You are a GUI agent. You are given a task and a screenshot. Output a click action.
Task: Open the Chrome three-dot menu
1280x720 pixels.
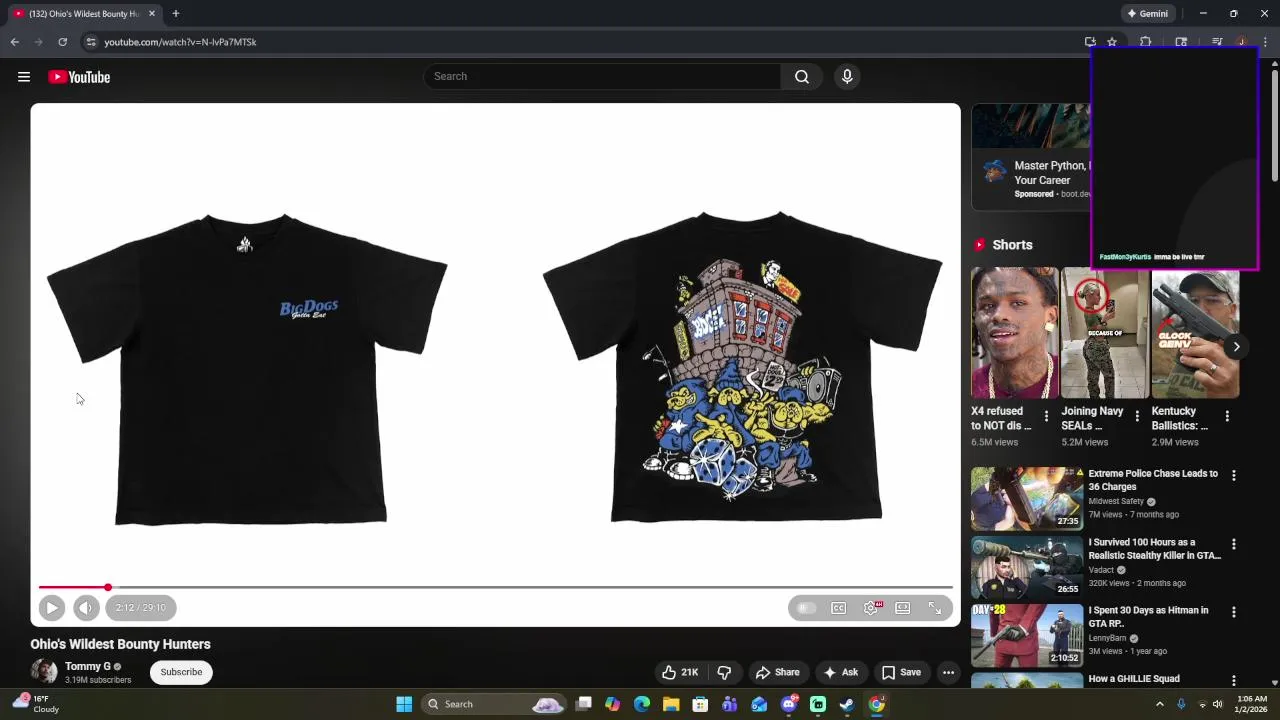click(1265, 42)
